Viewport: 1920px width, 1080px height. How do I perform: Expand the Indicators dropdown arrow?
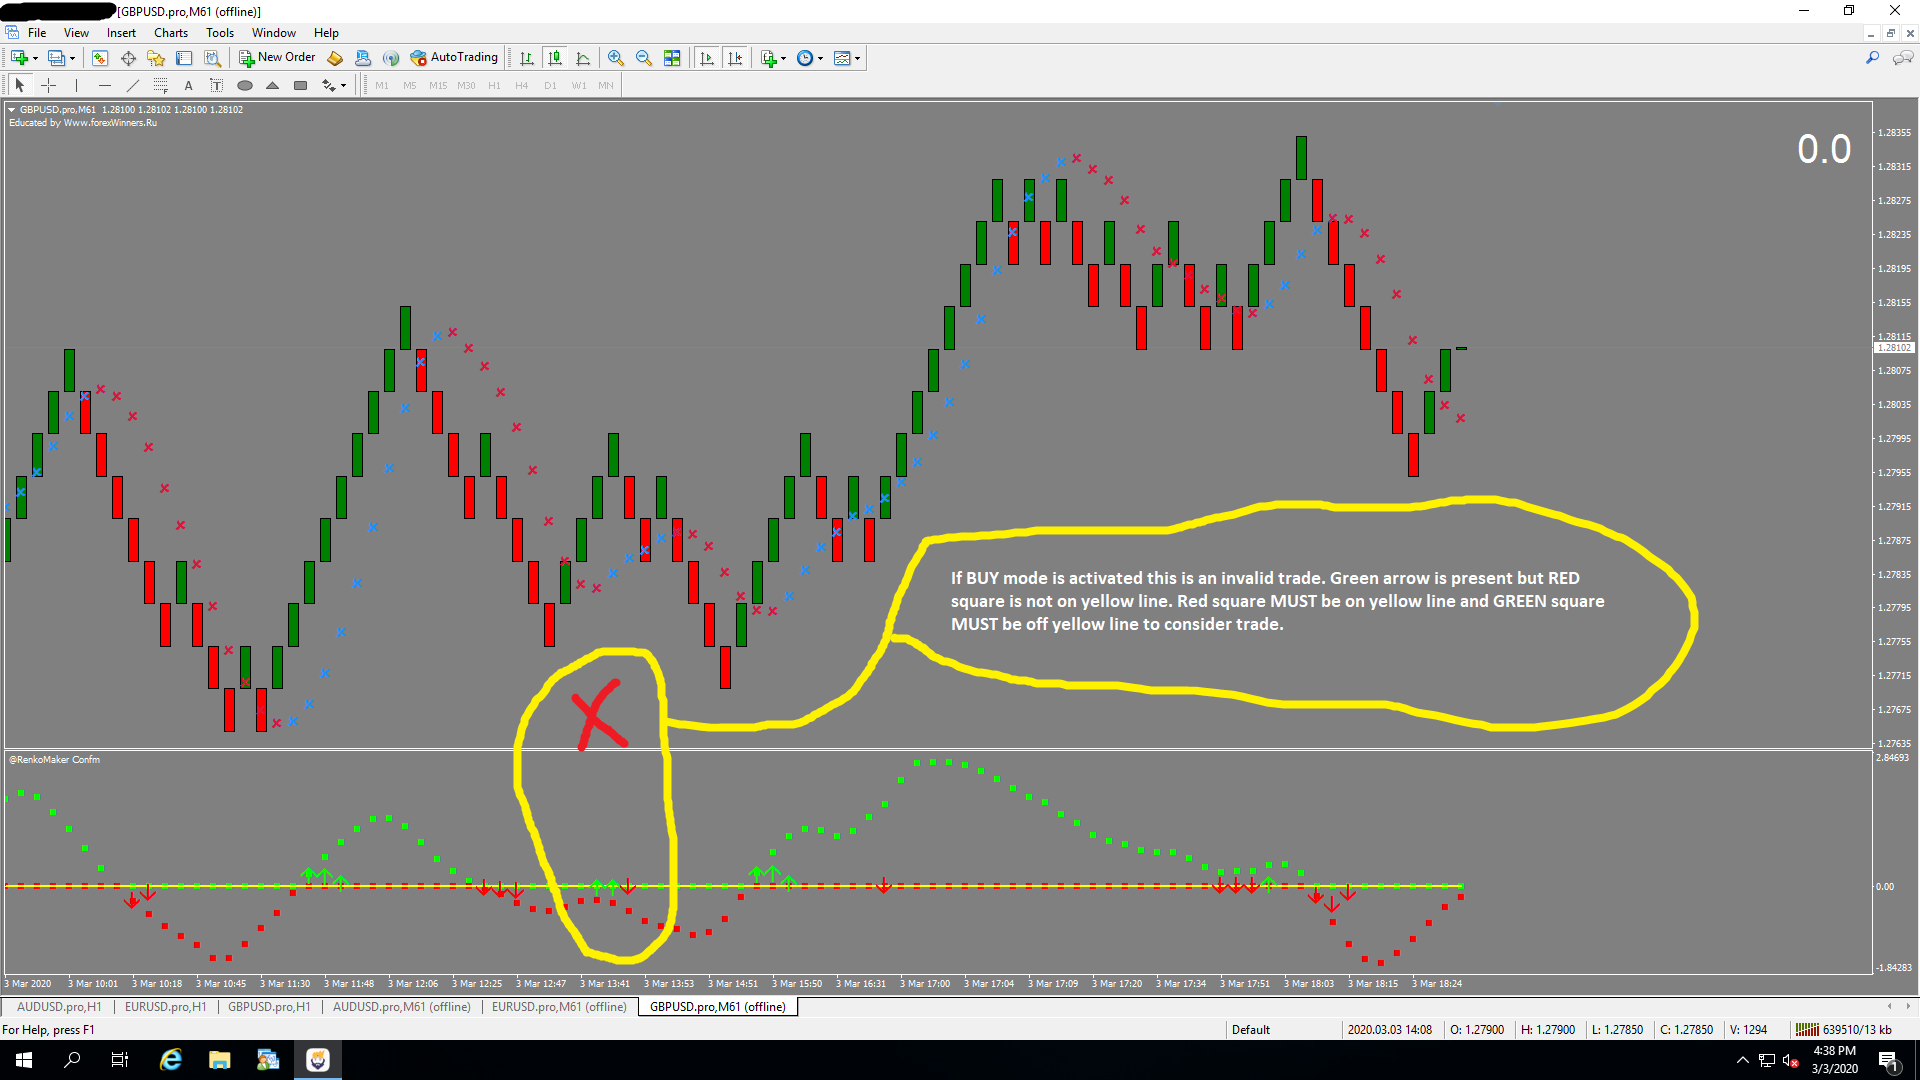[x=783, y=58]
